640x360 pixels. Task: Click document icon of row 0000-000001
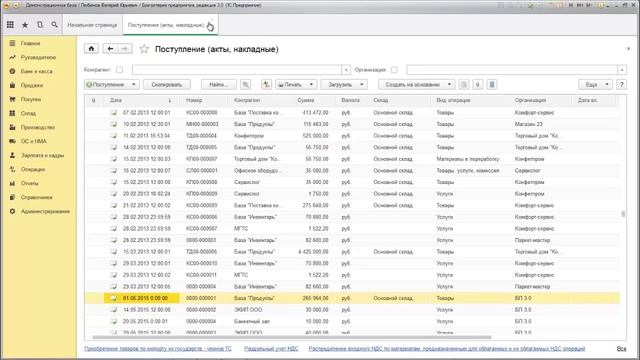(113, 298)
